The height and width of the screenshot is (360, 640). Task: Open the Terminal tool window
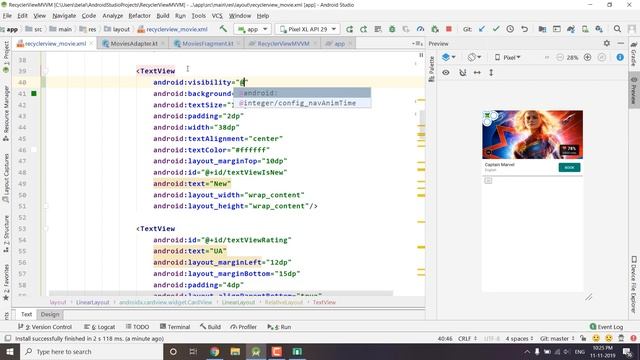tap(175, 327)
